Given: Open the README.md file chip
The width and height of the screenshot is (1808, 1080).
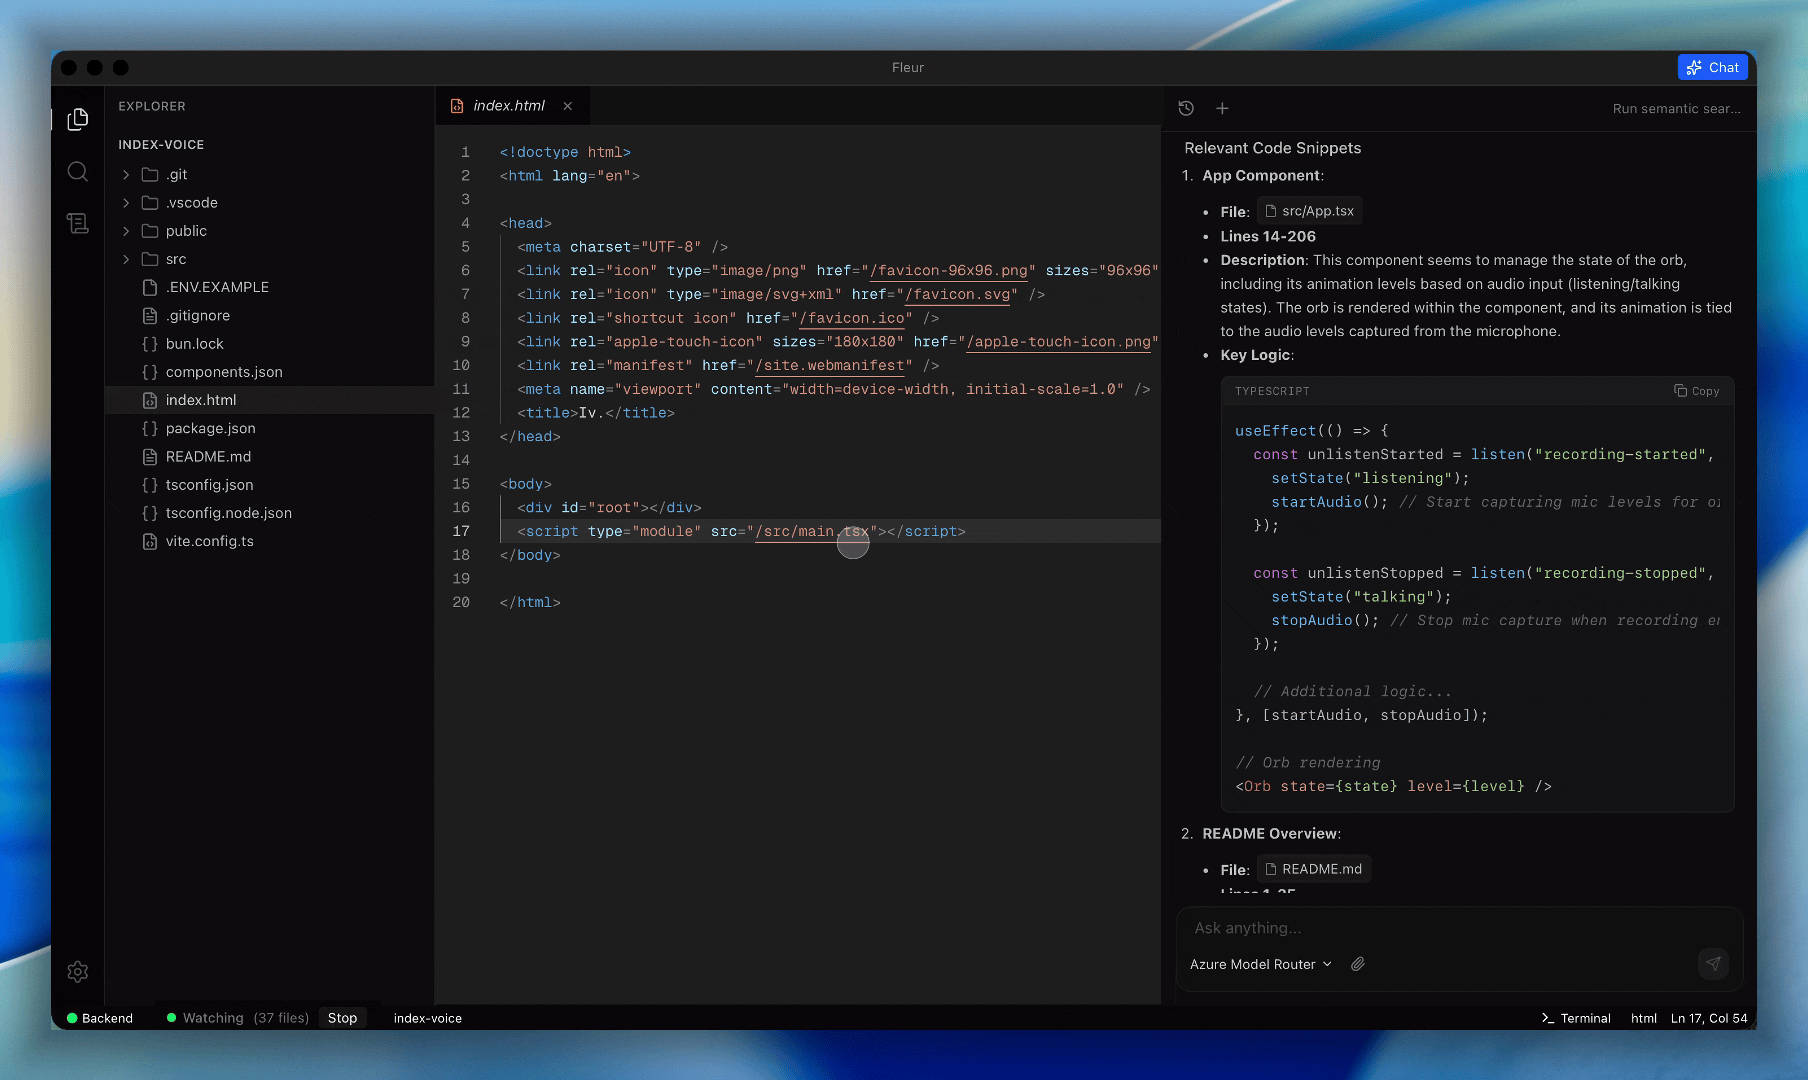Looking at the screenshot, I should (1313, 868).
